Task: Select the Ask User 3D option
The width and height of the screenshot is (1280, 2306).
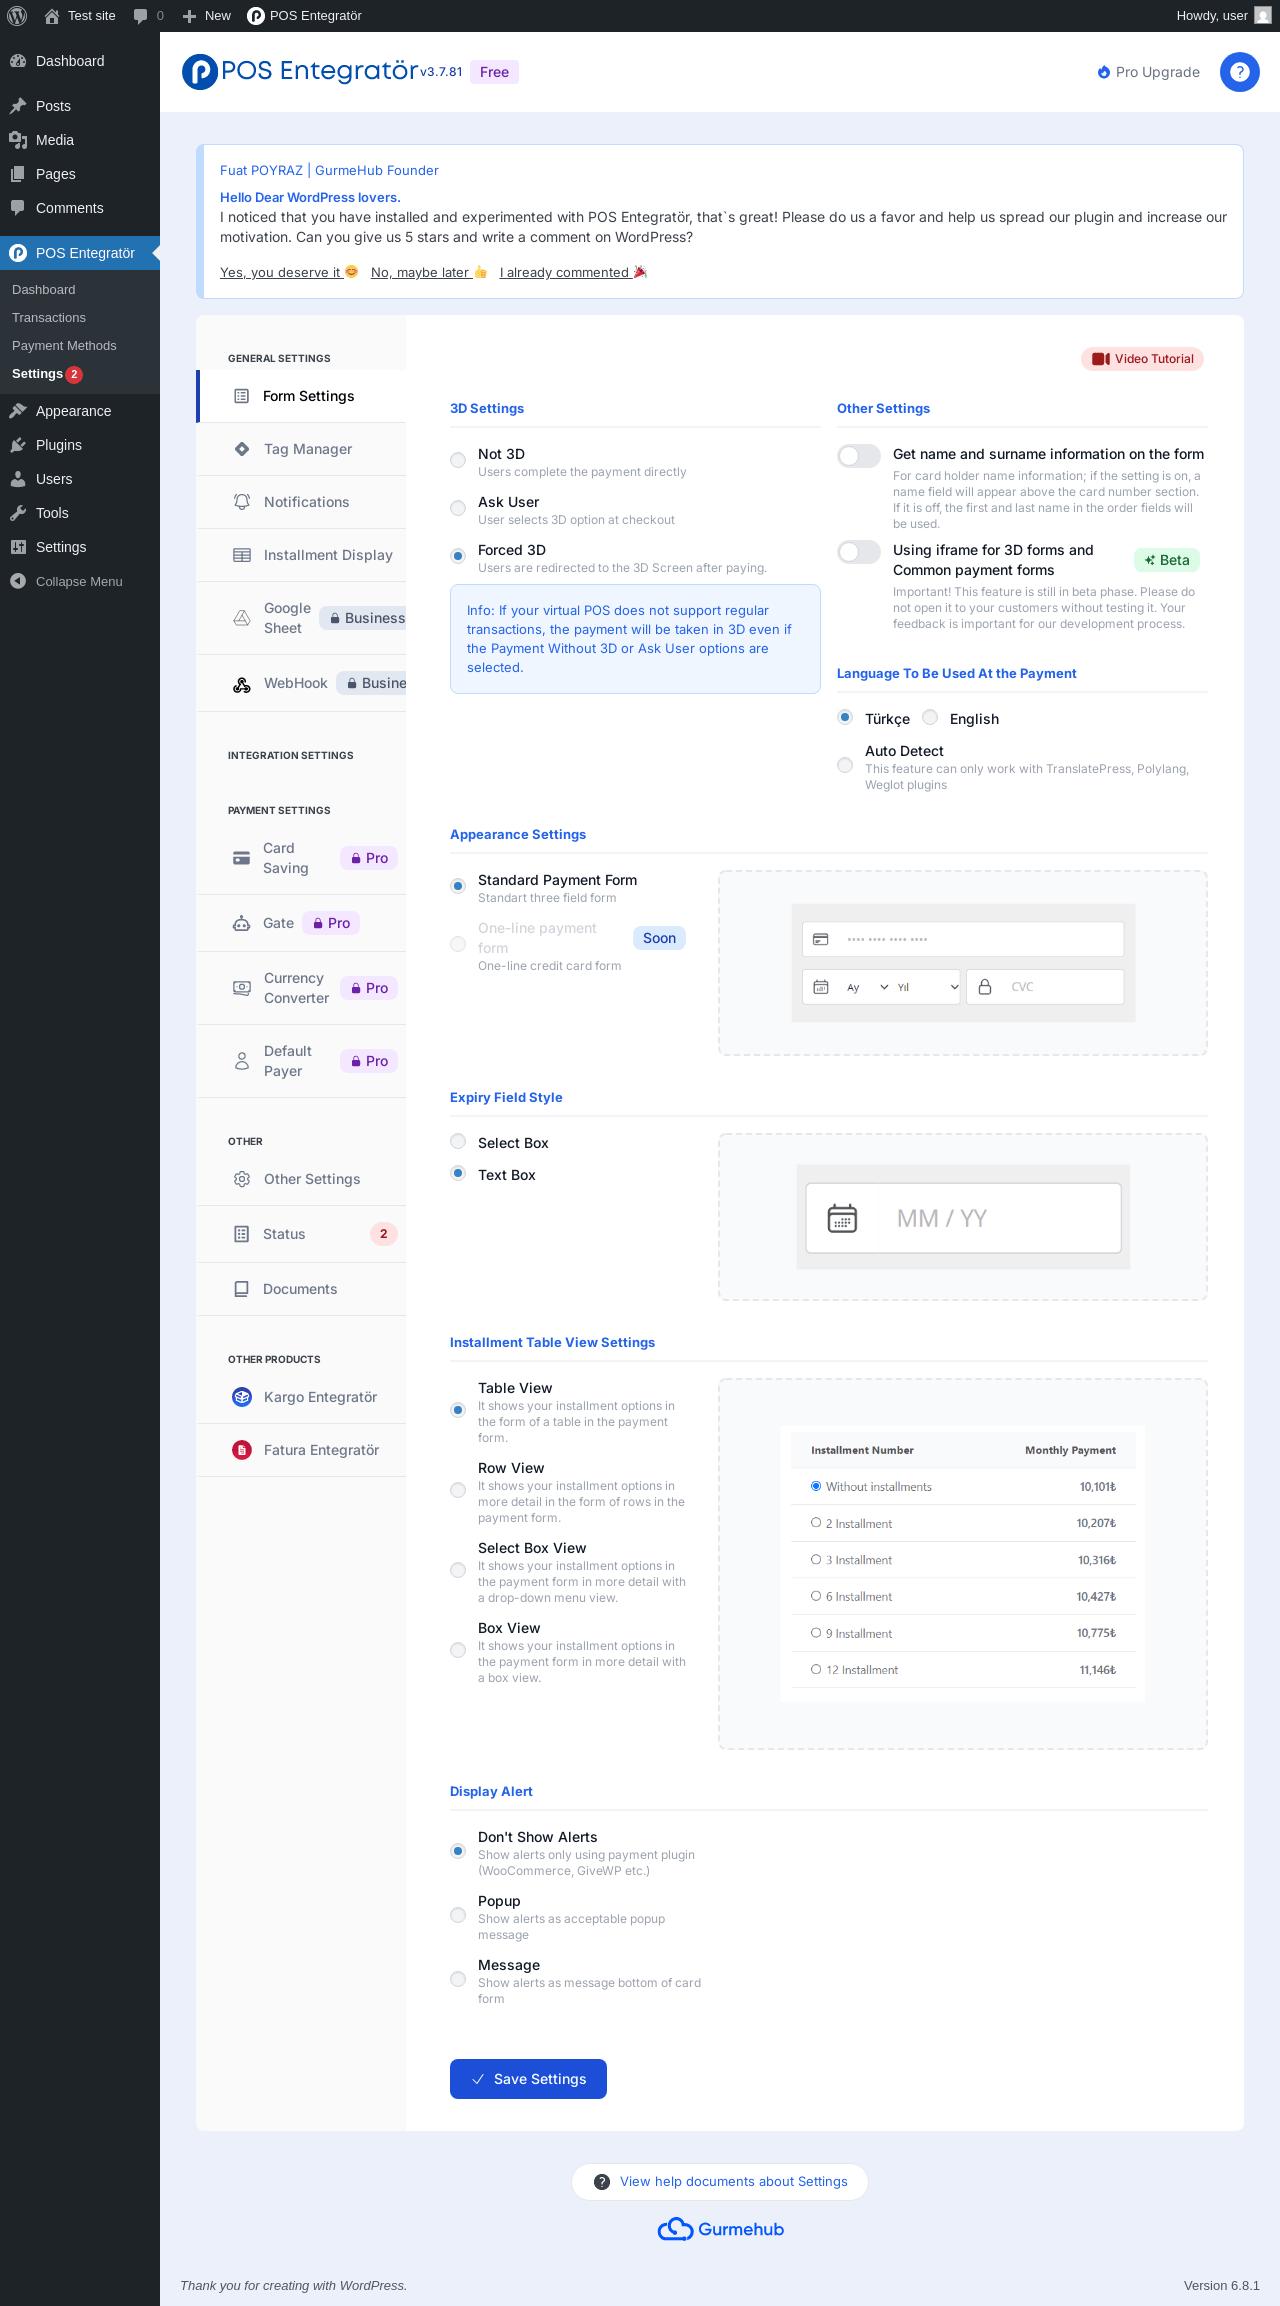Action: click(458, 508)
